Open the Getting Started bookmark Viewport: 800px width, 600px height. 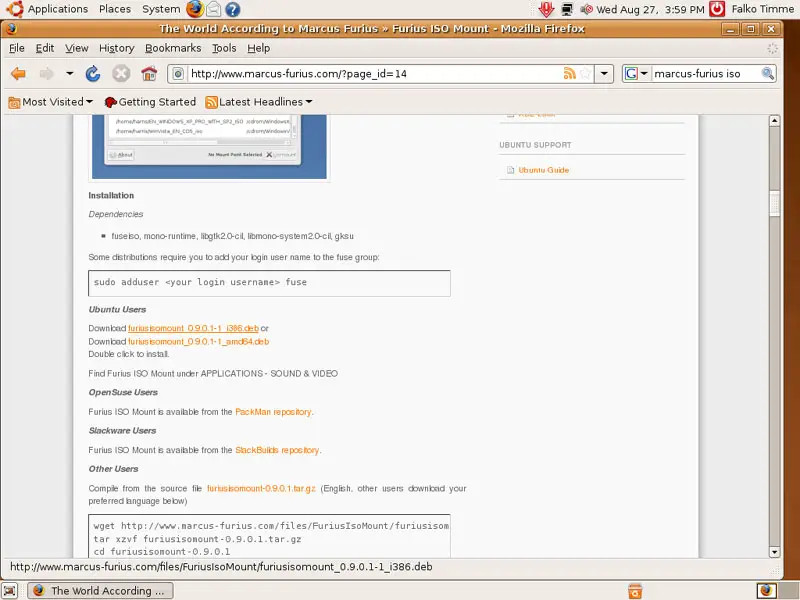[x=150, y=102]
